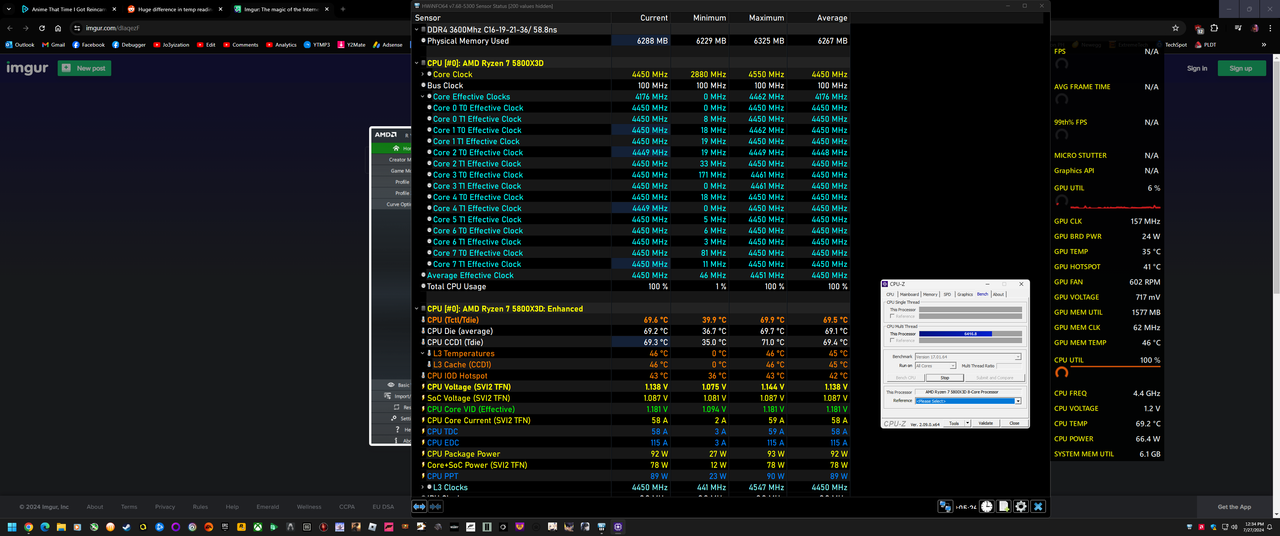Switch to SPD tab in CPU-Z
1280x536 pixels.
click(947, 294)
